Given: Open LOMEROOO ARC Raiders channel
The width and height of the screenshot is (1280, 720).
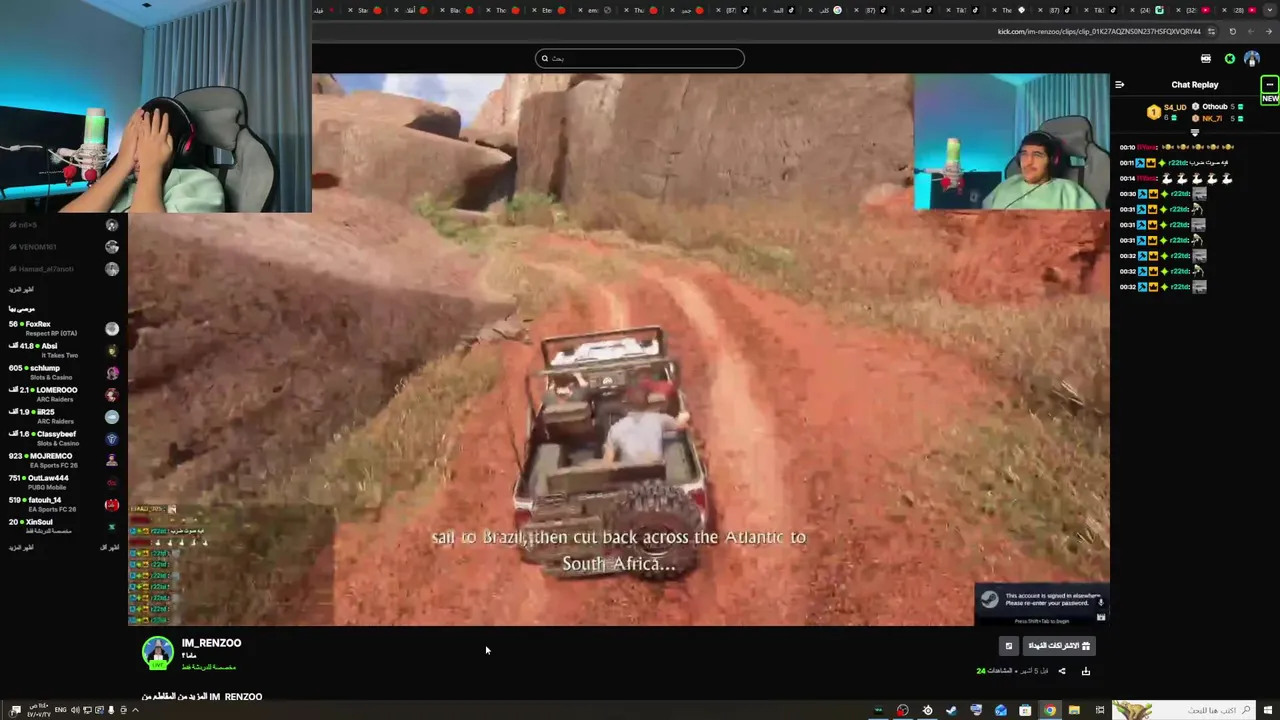Looking at the screenshot, I should (62, 394).
